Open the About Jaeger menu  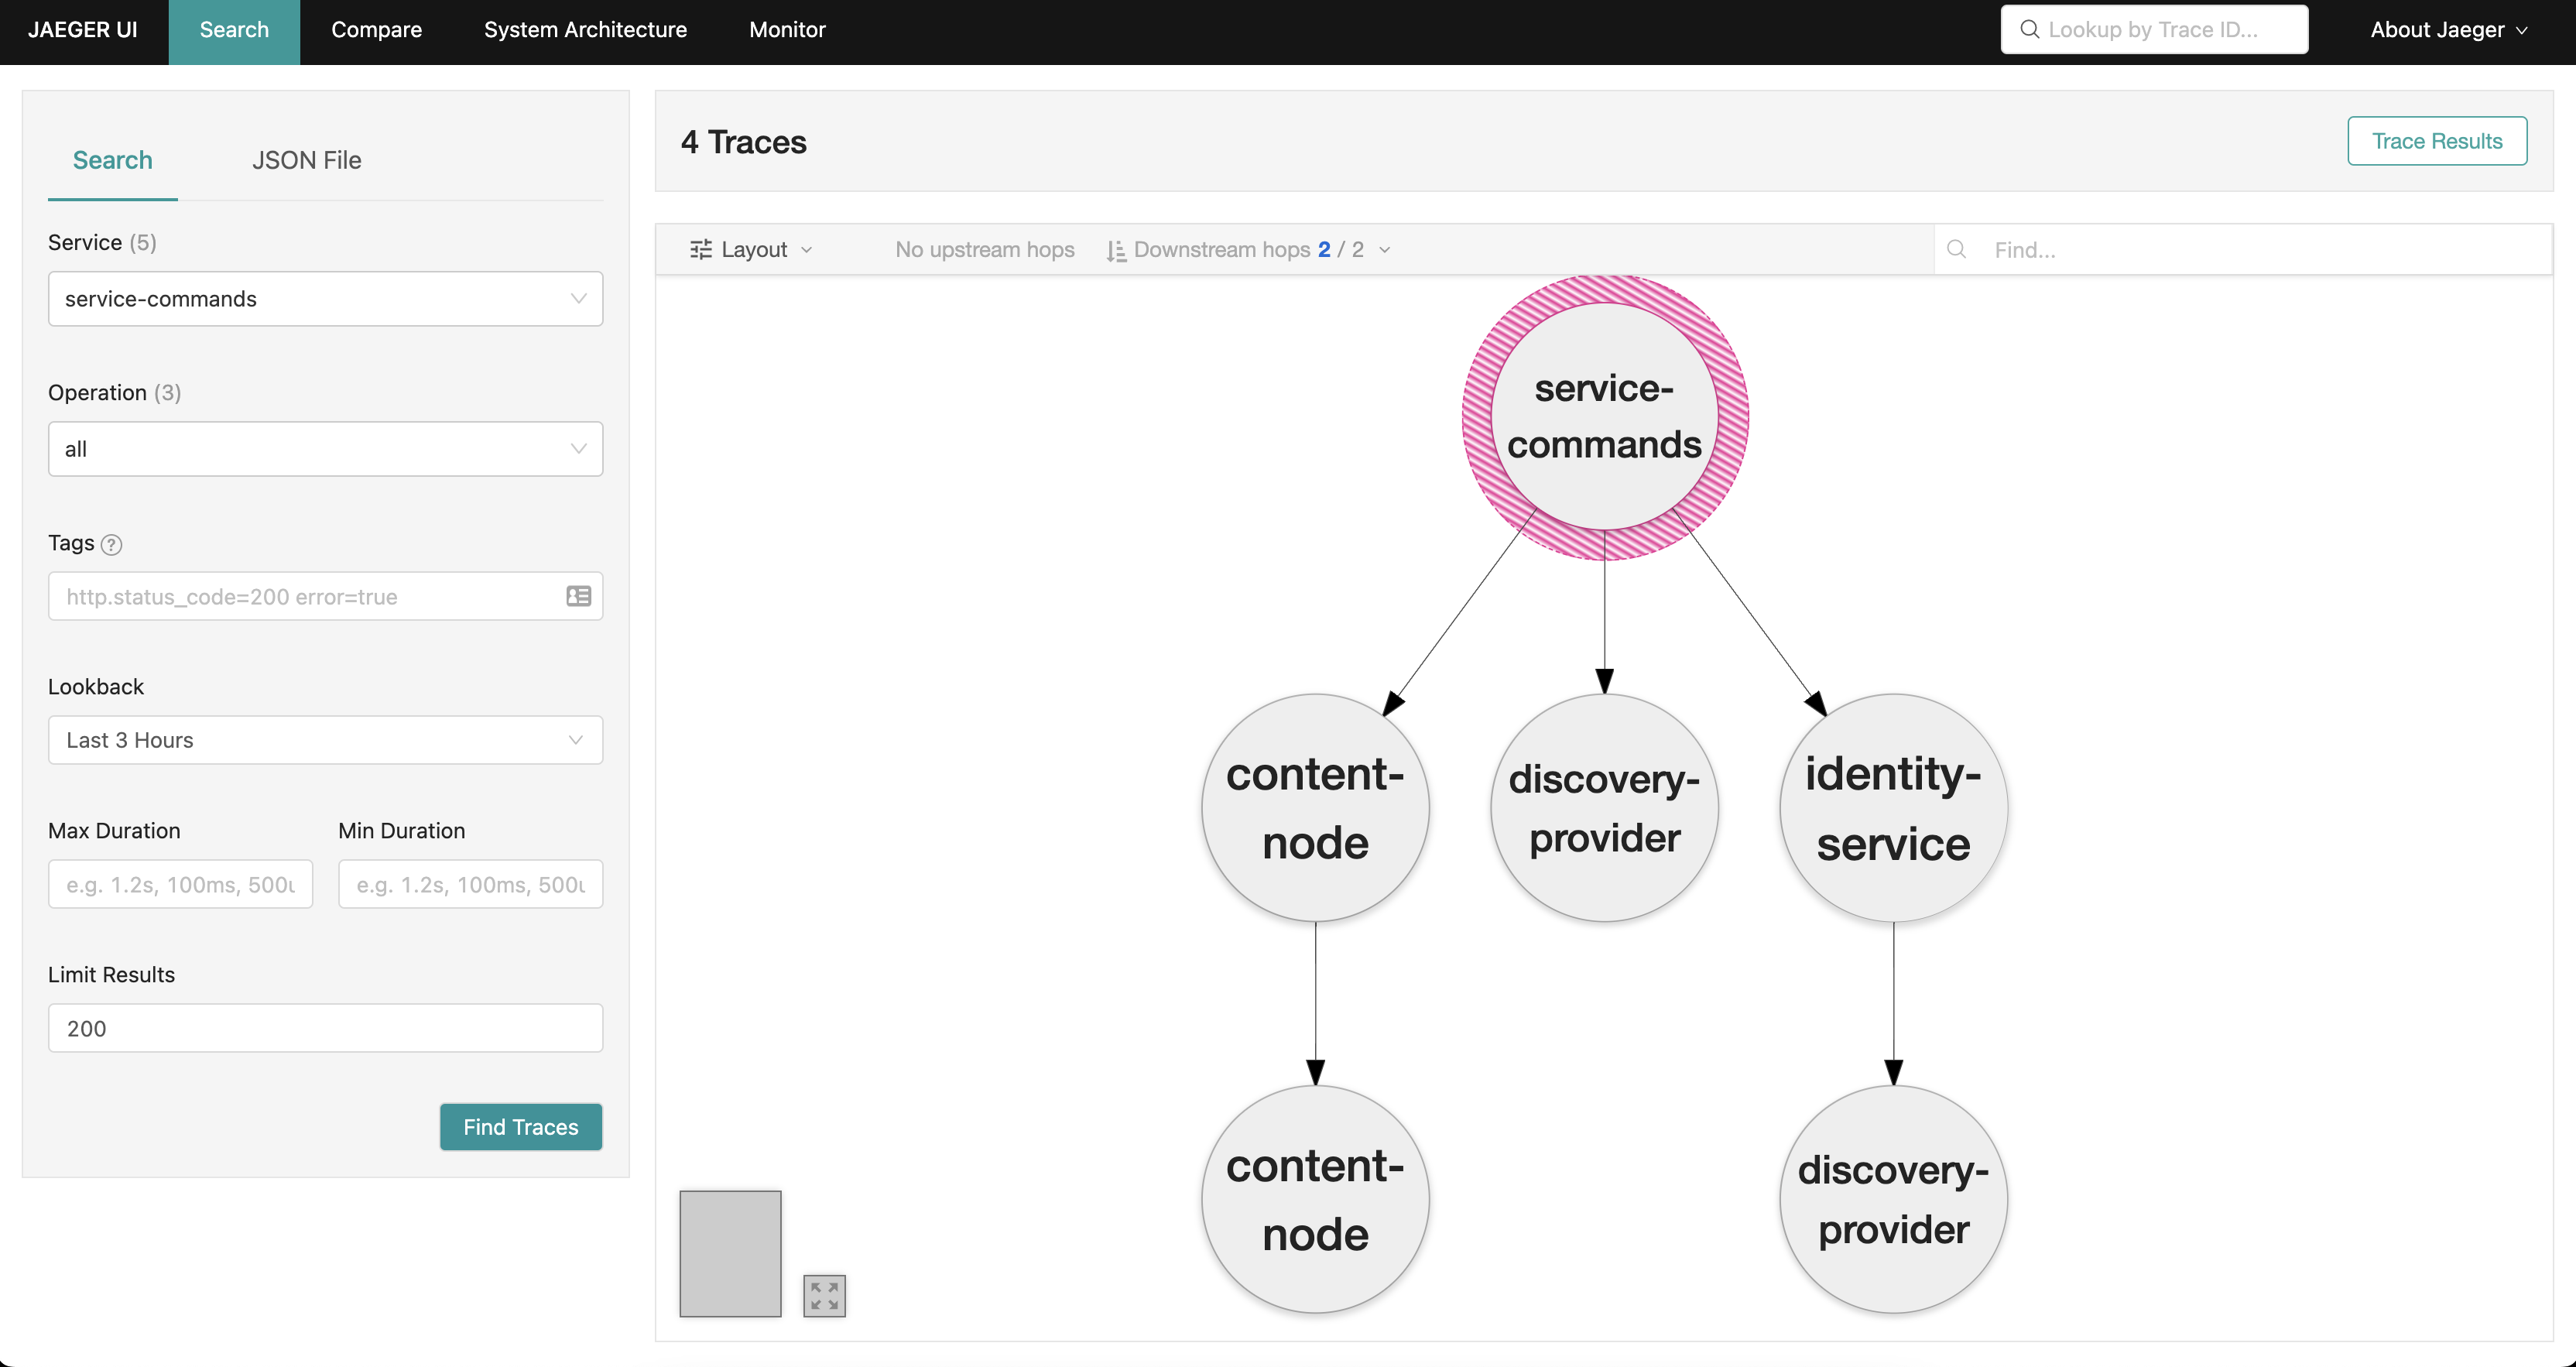[2447, 30]
